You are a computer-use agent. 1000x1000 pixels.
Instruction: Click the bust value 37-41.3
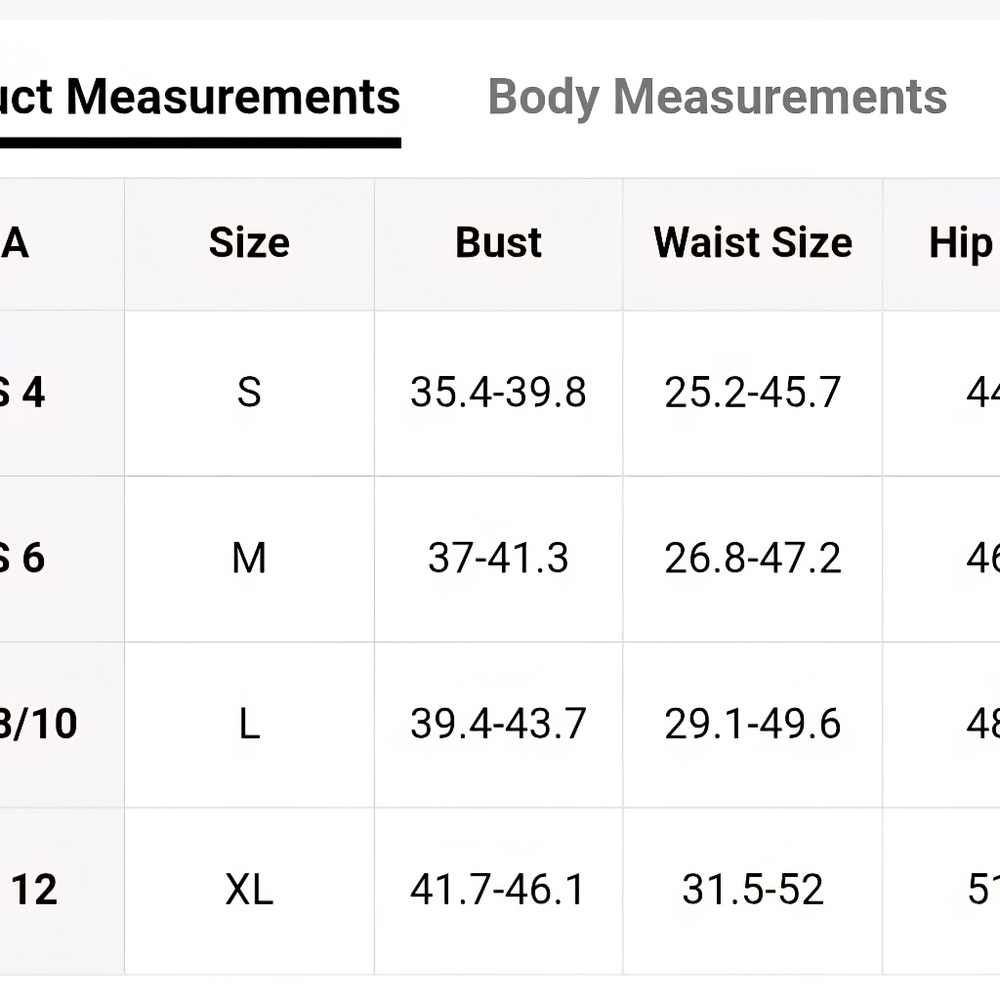(498, 558)
